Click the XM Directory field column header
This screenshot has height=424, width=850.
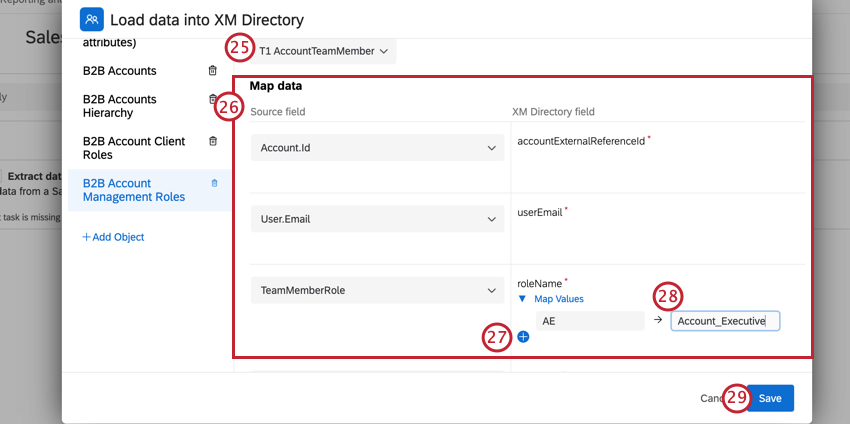(x=553, y=112)
